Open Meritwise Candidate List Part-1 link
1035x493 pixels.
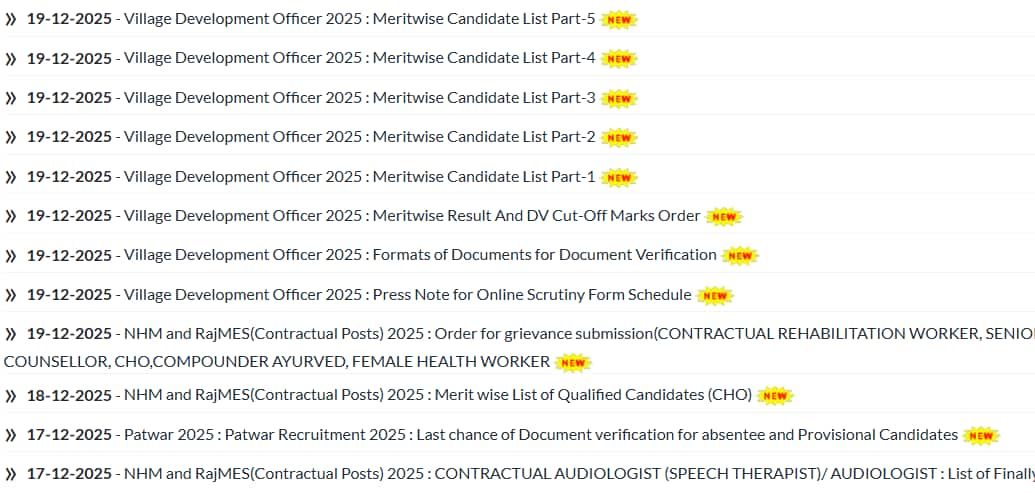[x=360, y=177]
